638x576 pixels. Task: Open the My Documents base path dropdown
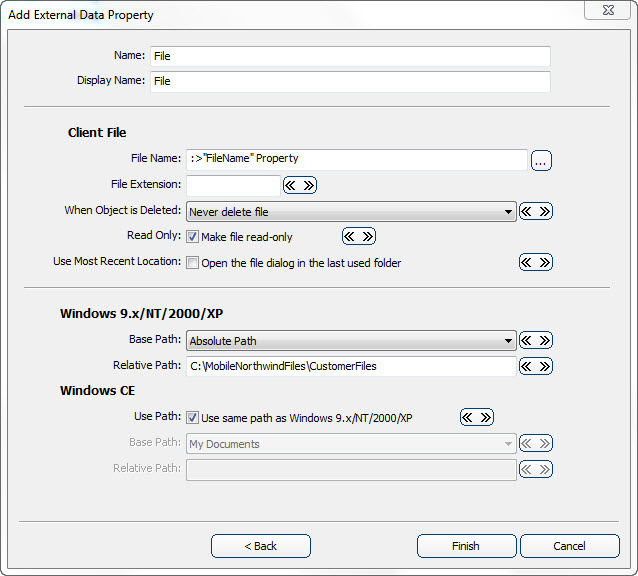click(x=351, y=443)
